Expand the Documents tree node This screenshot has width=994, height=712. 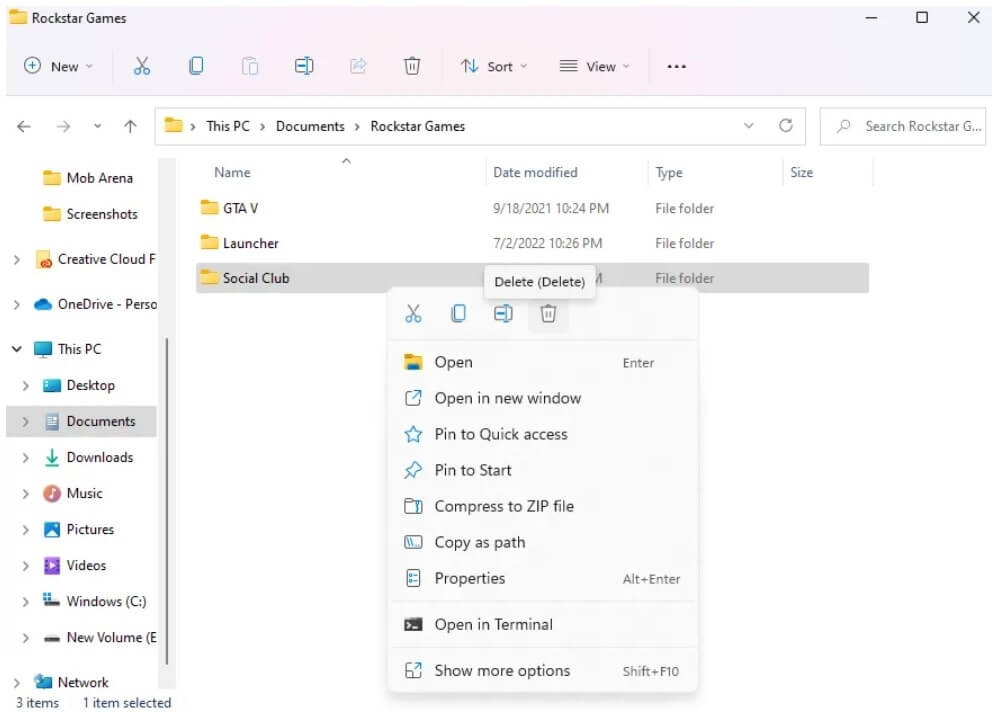25,422
